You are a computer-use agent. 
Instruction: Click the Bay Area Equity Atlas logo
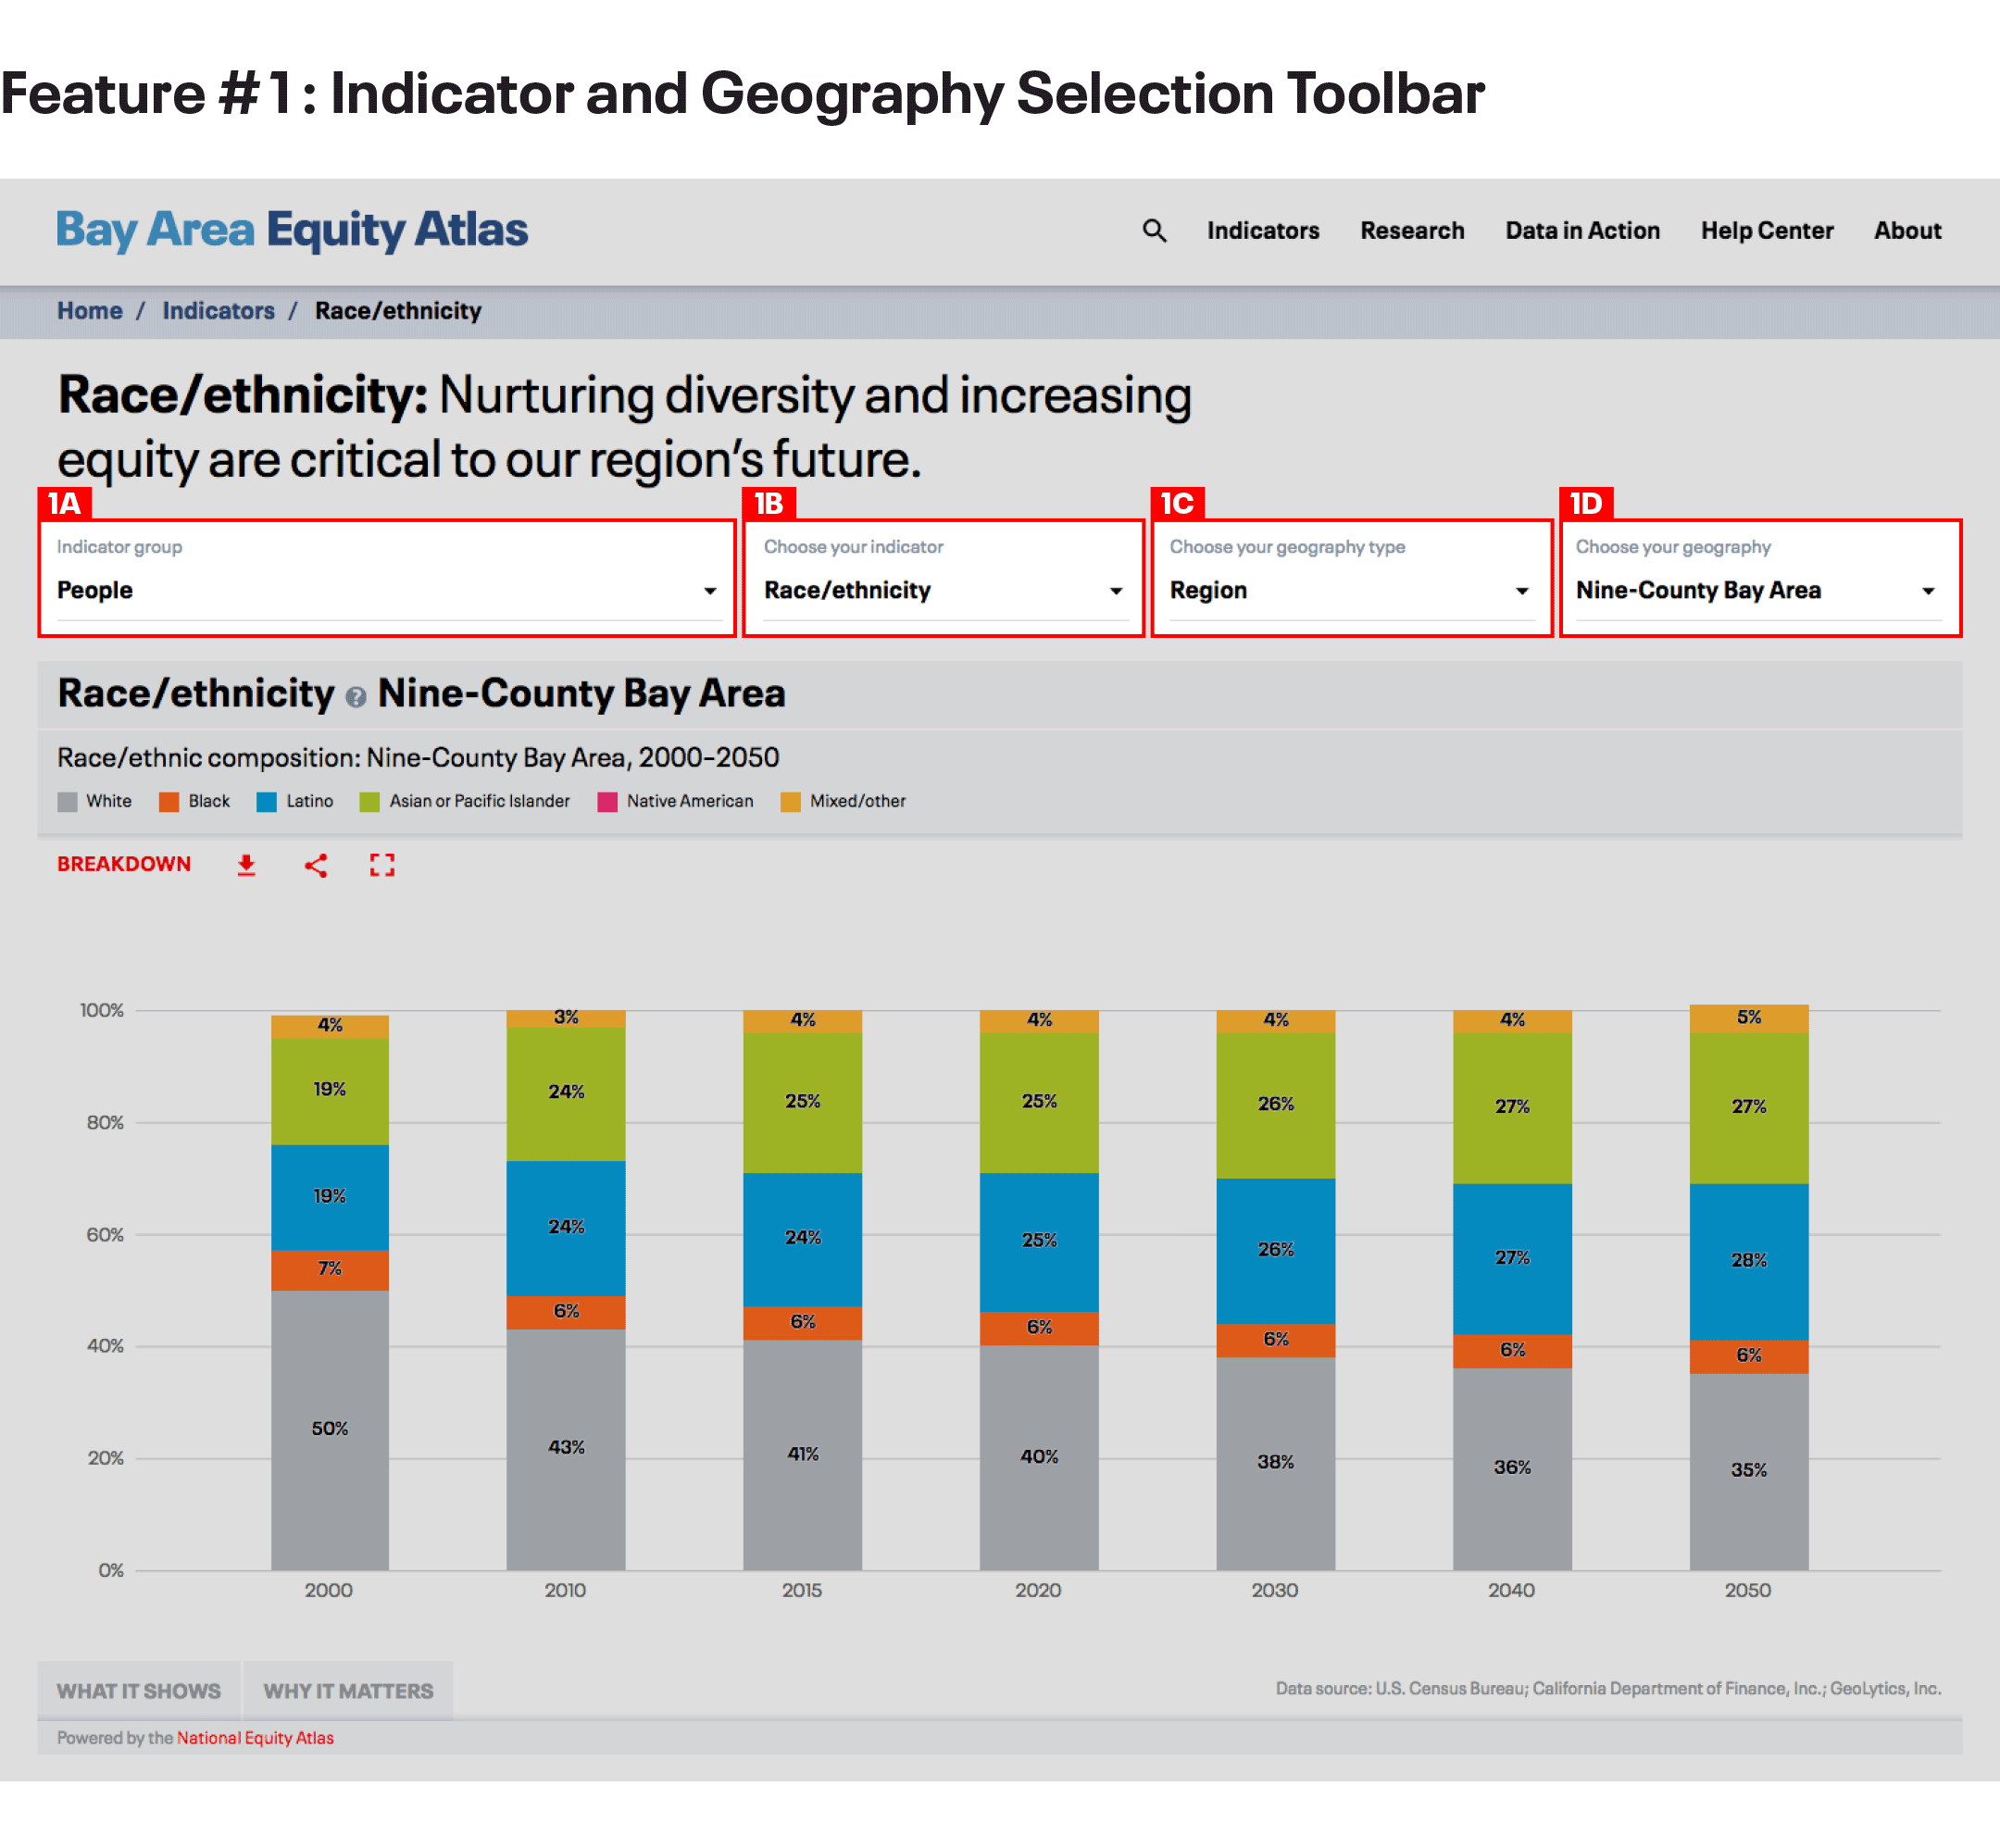pyautogui.click(x=291, y=229)
